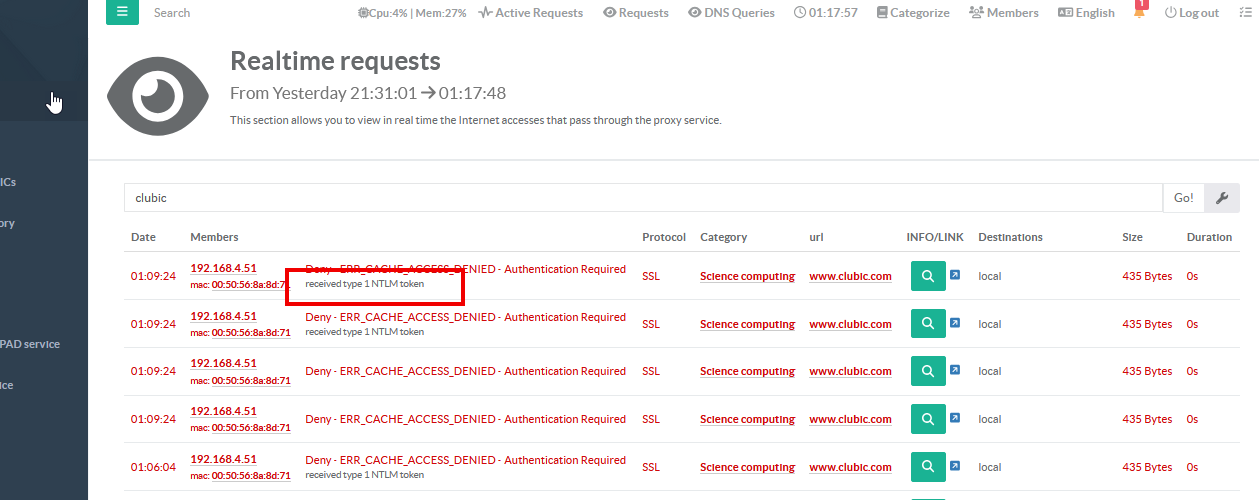Screen dimensions: 1259x500
Task: Open the Active Requests menu
Action: click(x=530, y=13)
